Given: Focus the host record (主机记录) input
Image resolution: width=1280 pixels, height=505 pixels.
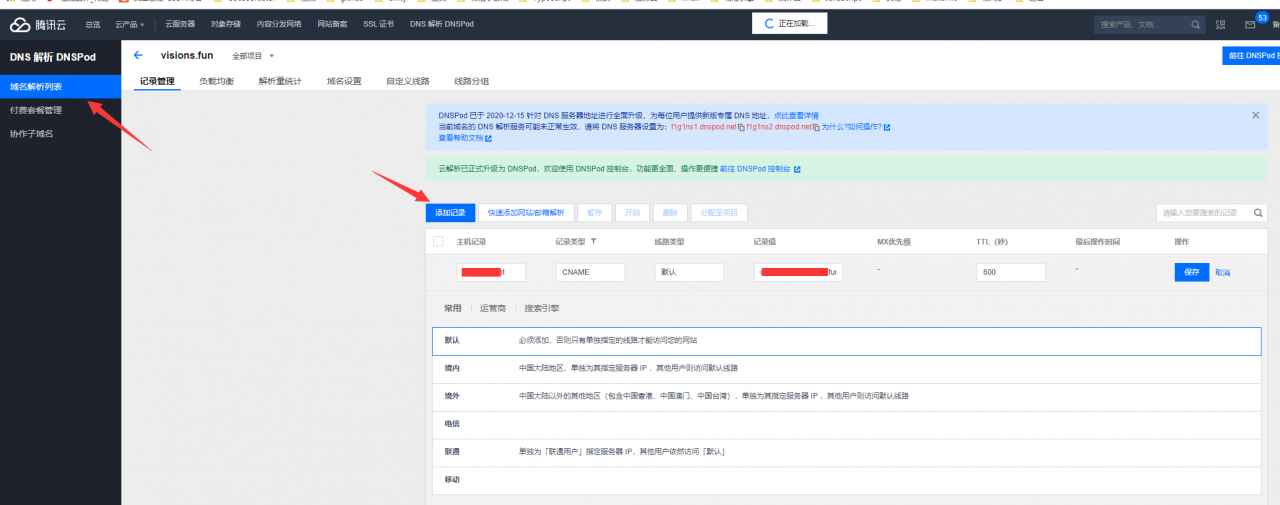Looking at the screenshot, I should pos(491,272).
